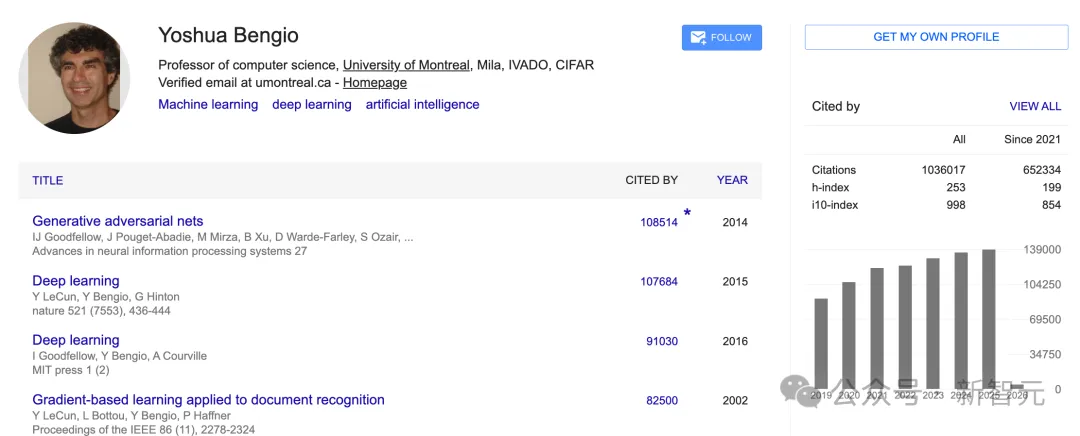Click the envelope icon in Follow button
This screenshot has width=1080, height=436.
(697, 38)
